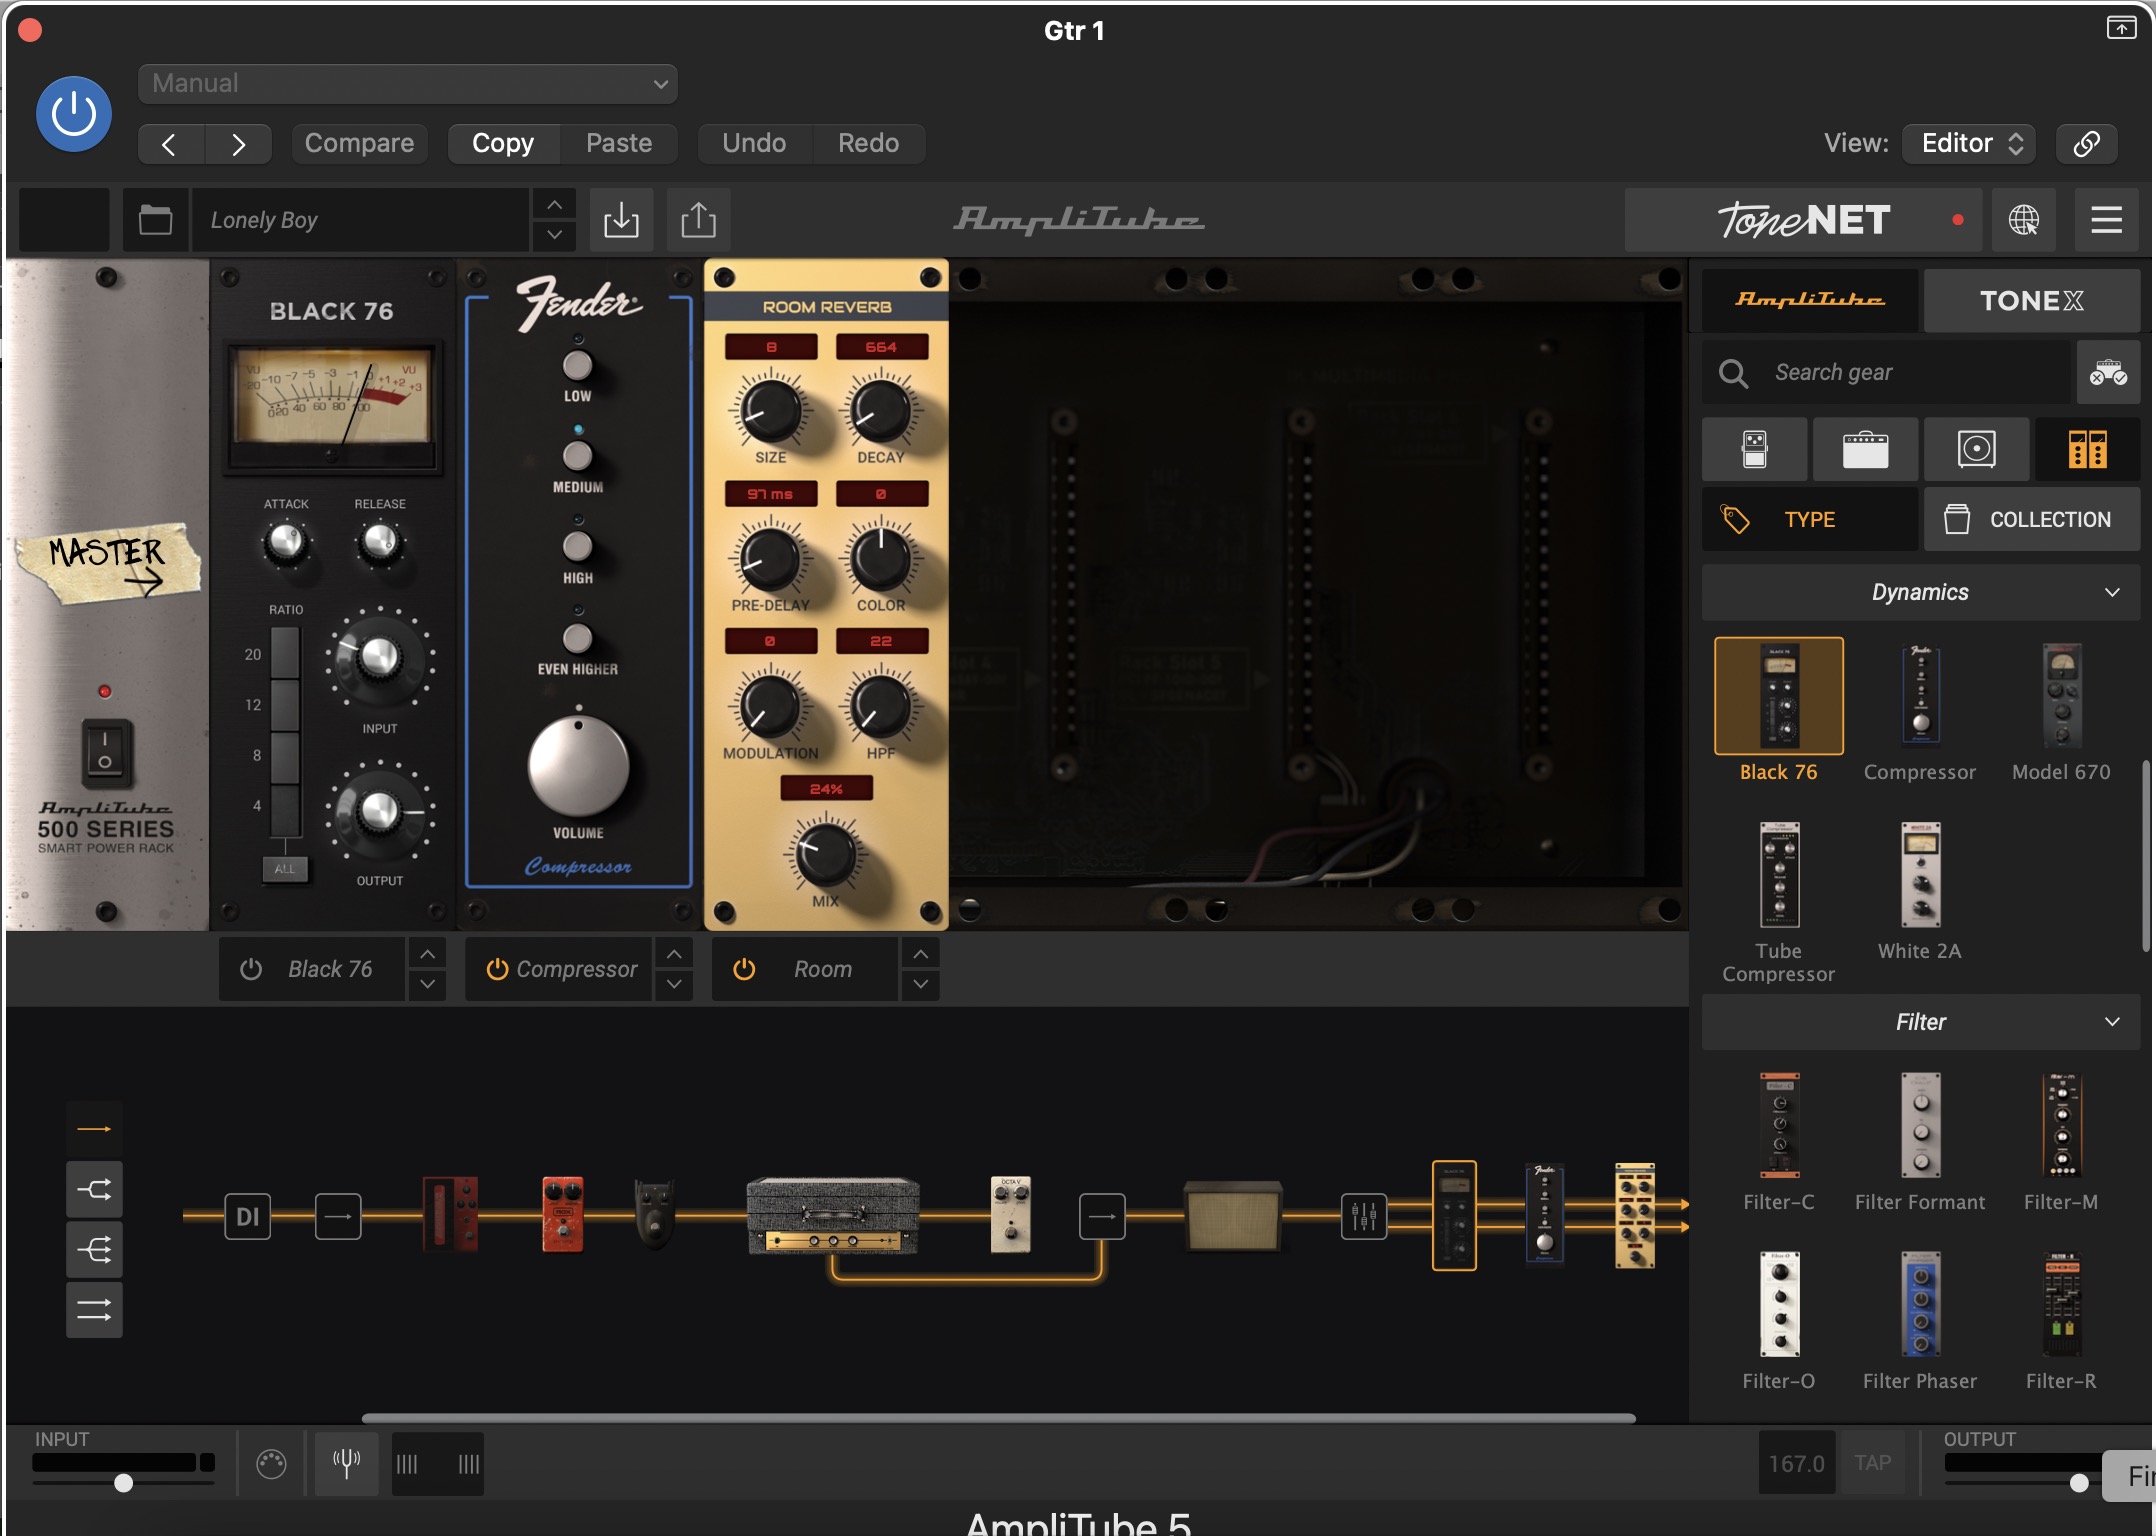
Task: Switch to the COLLECTION tab
Action: coord(2031,520)
